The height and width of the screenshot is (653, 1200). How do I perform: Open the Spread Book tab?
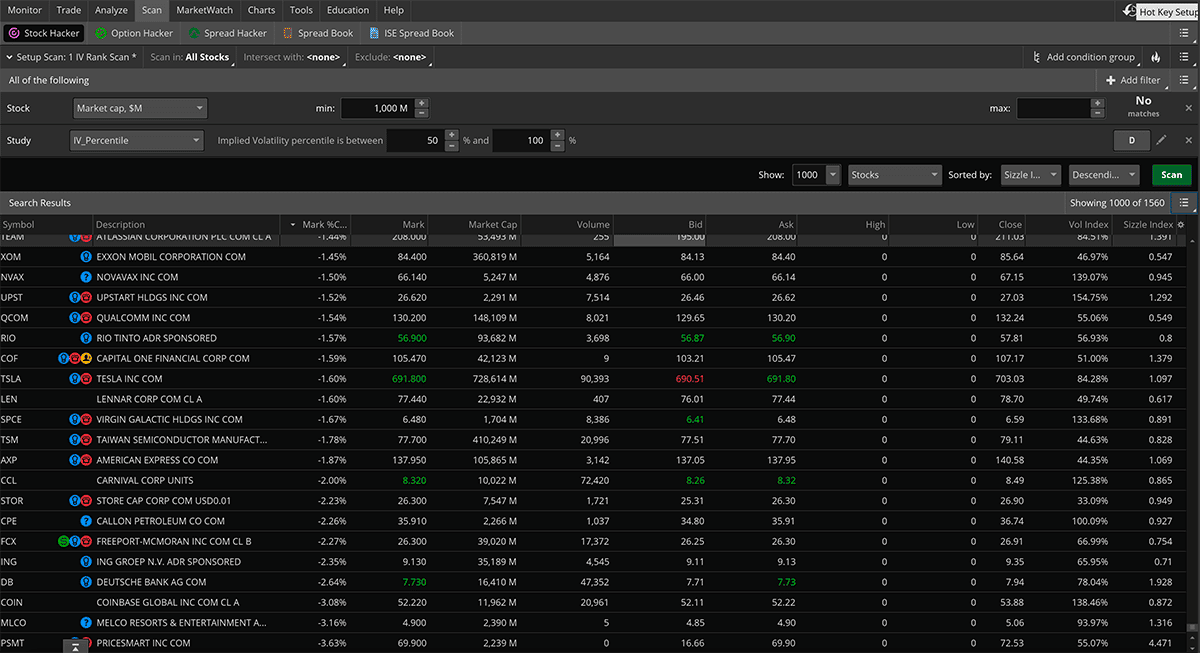pos(318,33)
